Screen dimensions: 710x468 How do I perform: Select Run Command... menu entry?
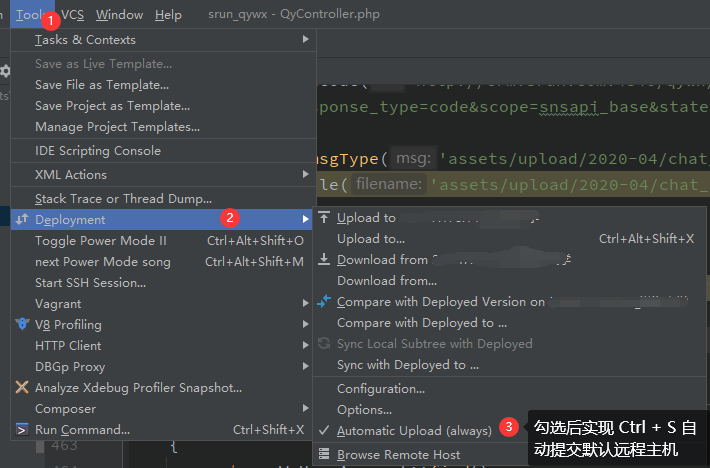pos(163,430)
